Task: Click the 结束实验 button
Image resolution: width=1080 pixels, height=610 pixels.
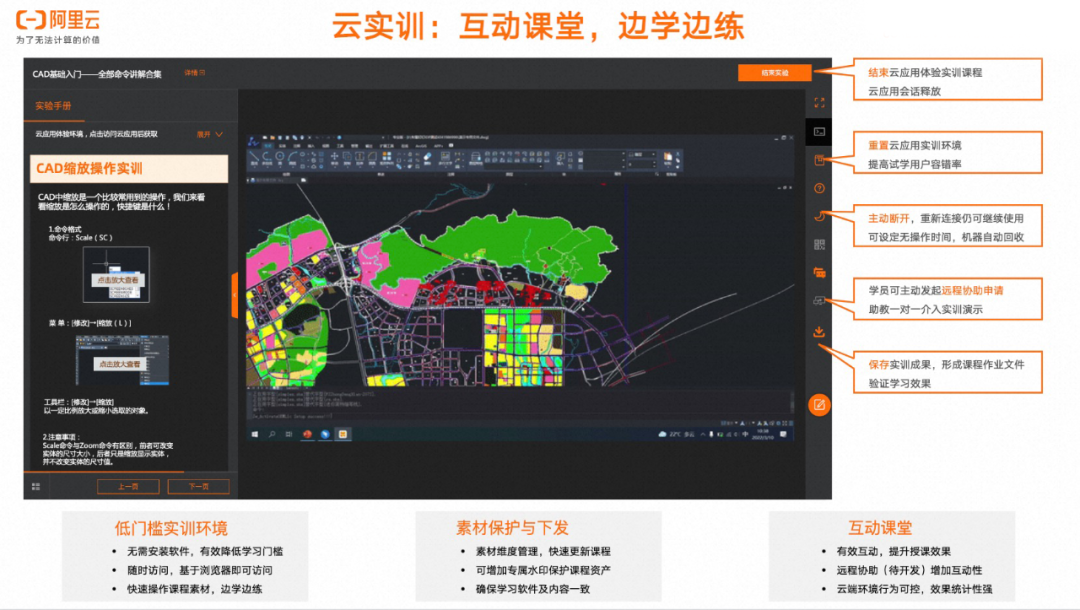Action: point(774,73)
